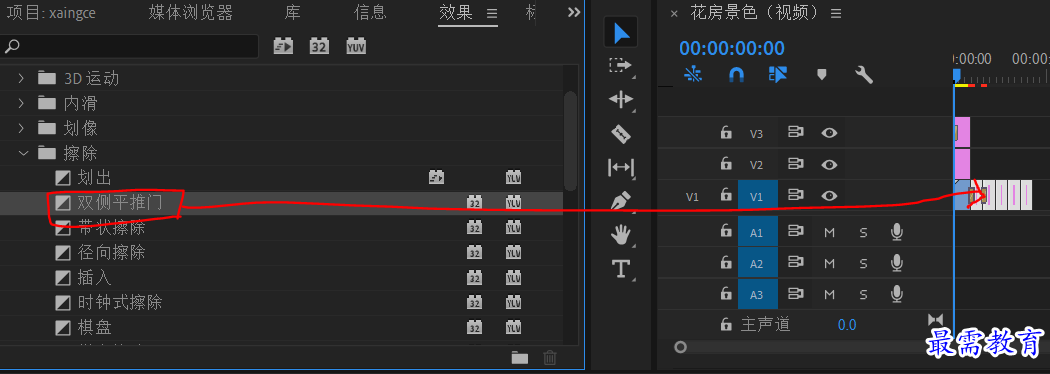Image resolution: width=1050 pixels, height=374 pixels.
Task: Switch to the 媒体浏览器 tab
Action: click(x=191, y=12)
